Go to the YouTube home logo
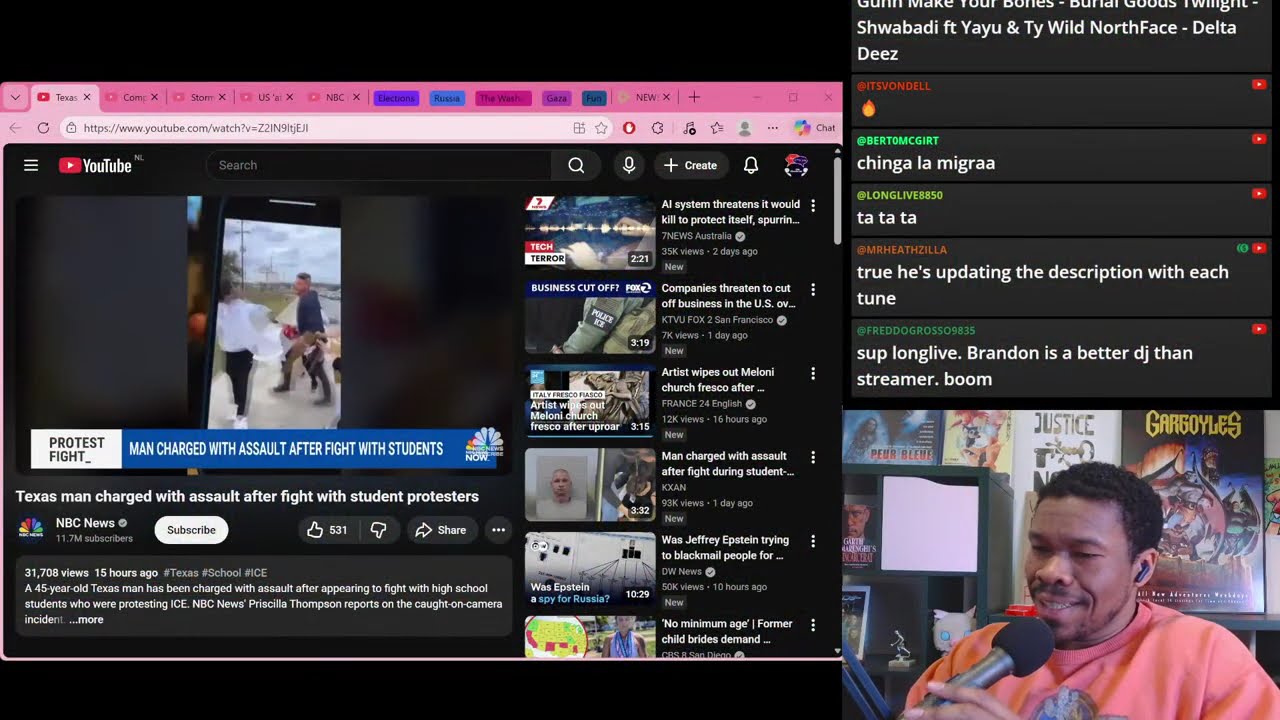1280x720 pixels. click(95, 165)
